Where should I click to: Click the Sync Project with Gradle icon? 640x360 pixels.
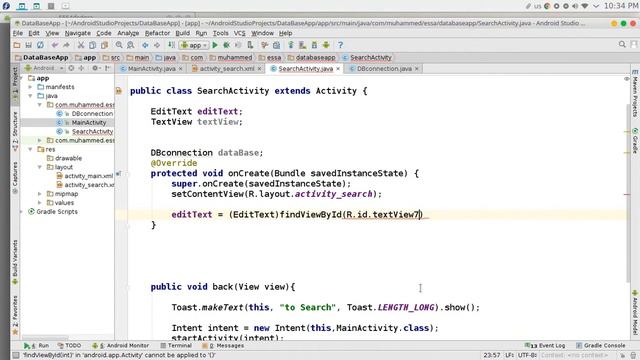[291, 45]
